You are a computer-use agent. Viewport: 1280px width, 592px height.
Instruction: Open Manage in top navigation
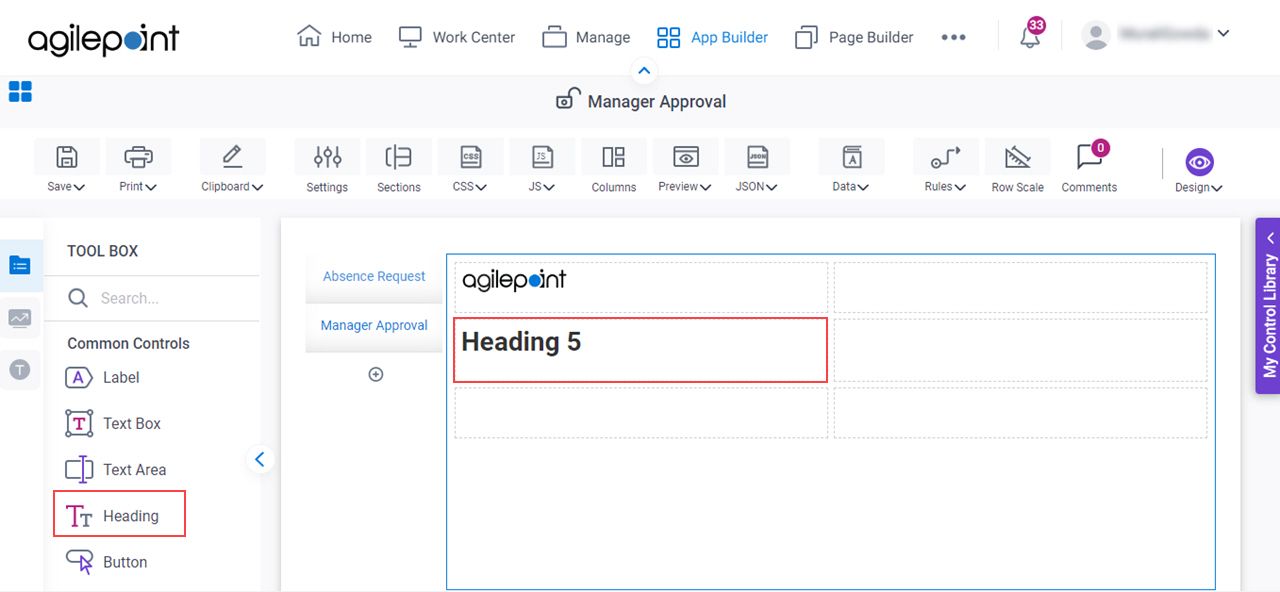(x=586, y=37)
